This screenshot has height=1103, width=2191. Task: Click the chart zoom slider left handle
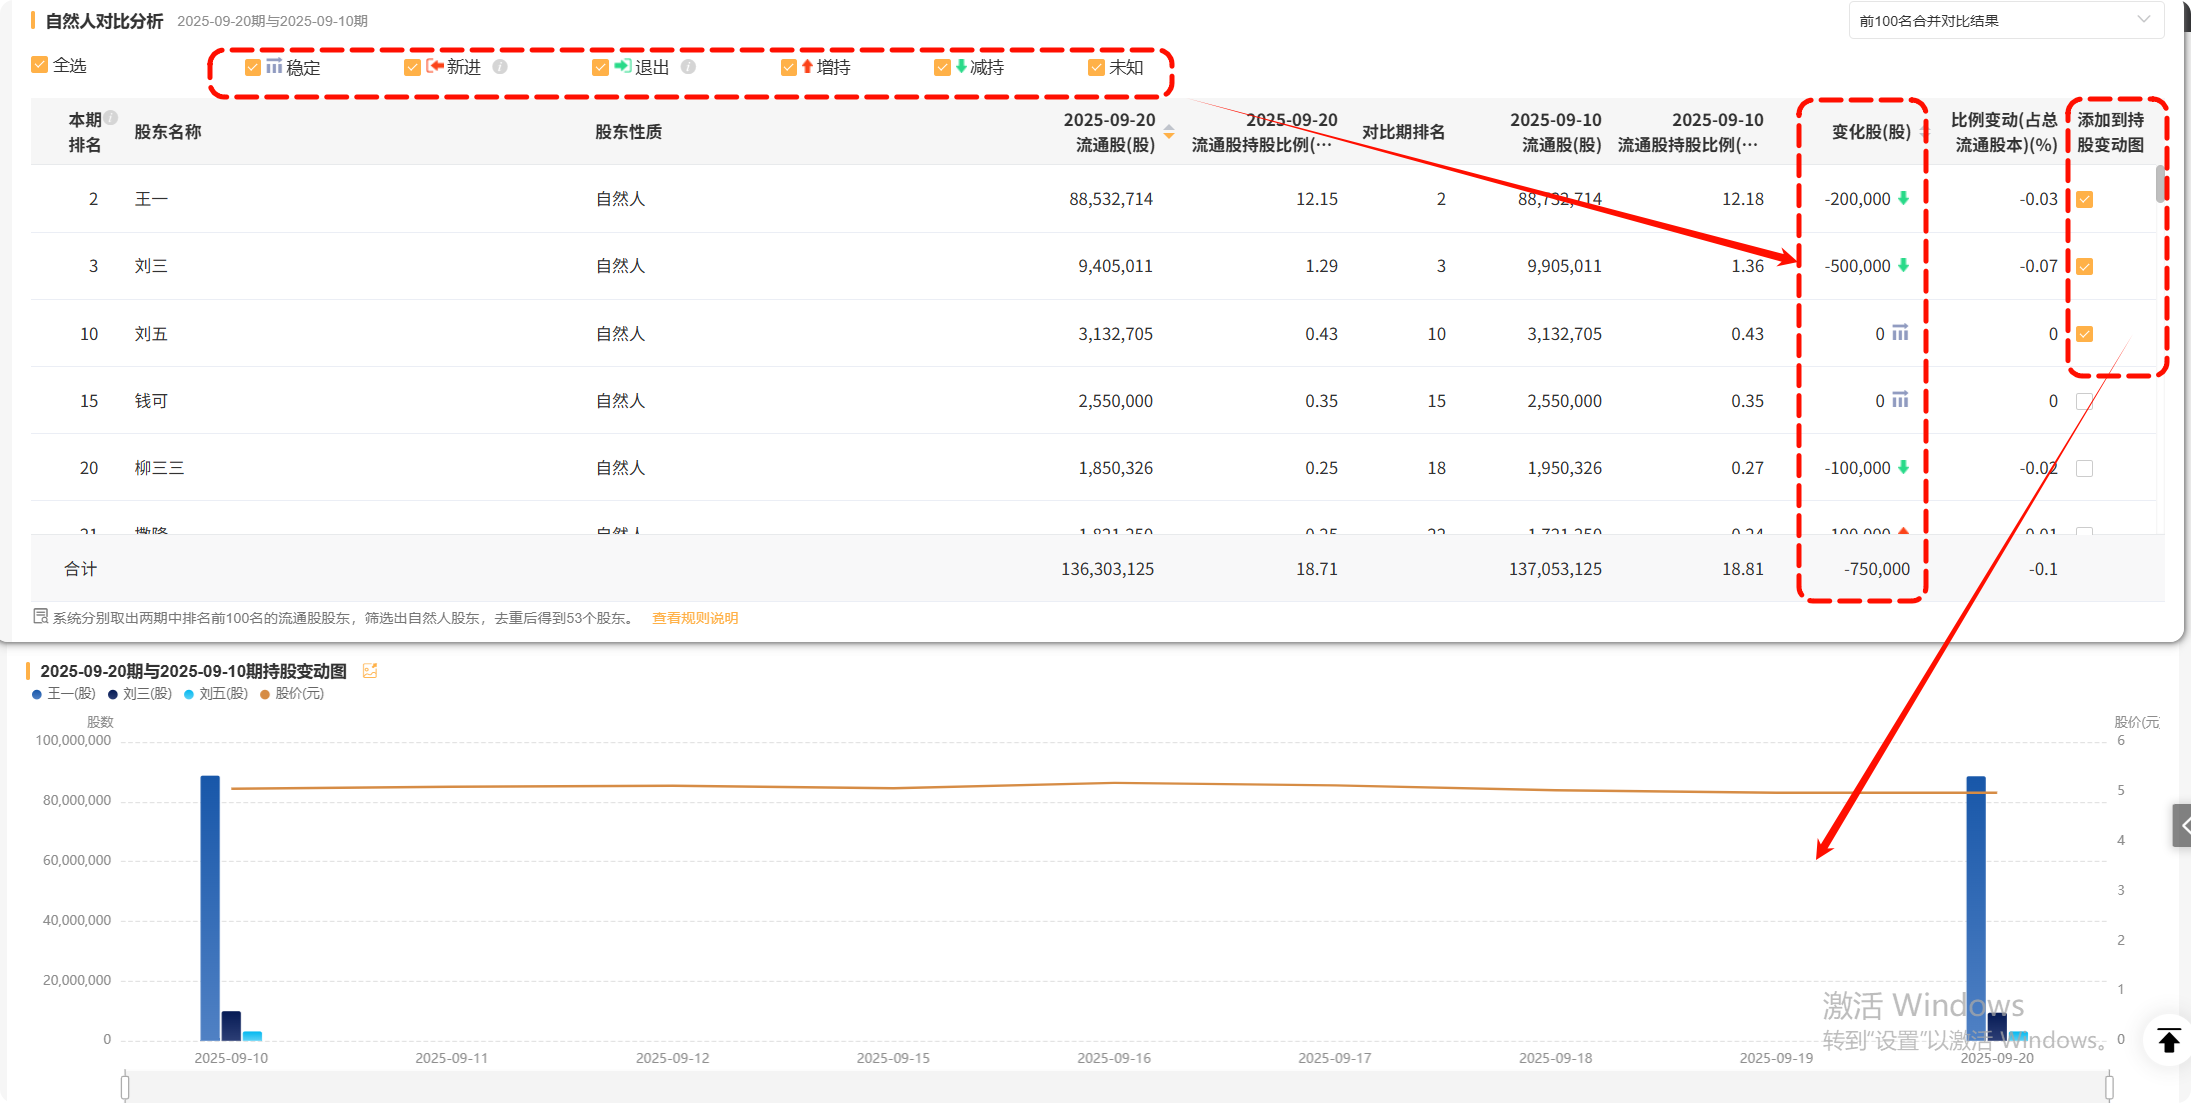coord(125,1086)
